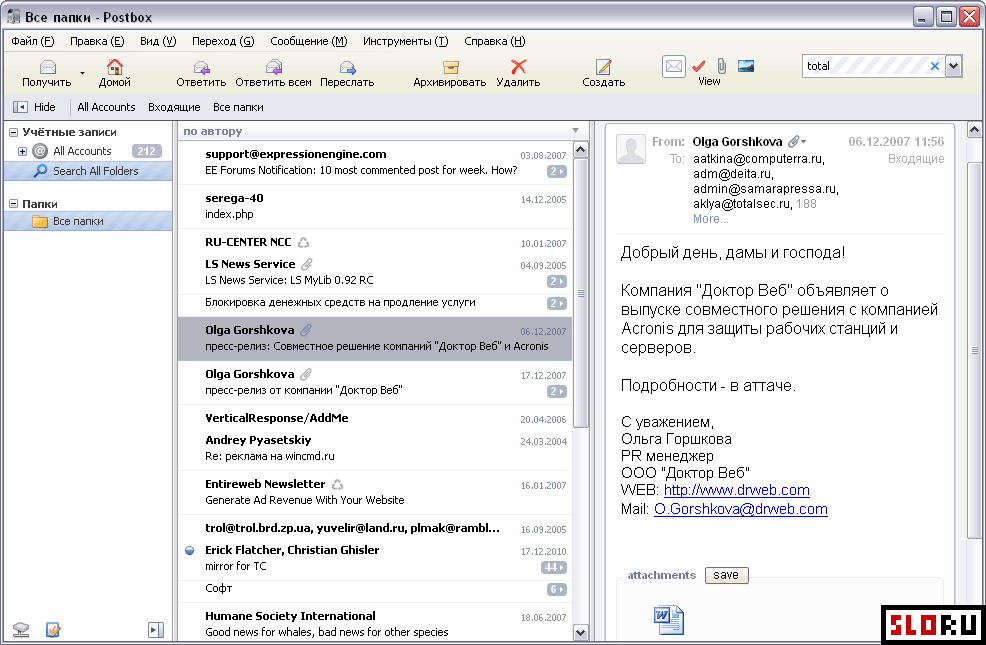
Task: Open the Файл menu
Action: (33, 41)
